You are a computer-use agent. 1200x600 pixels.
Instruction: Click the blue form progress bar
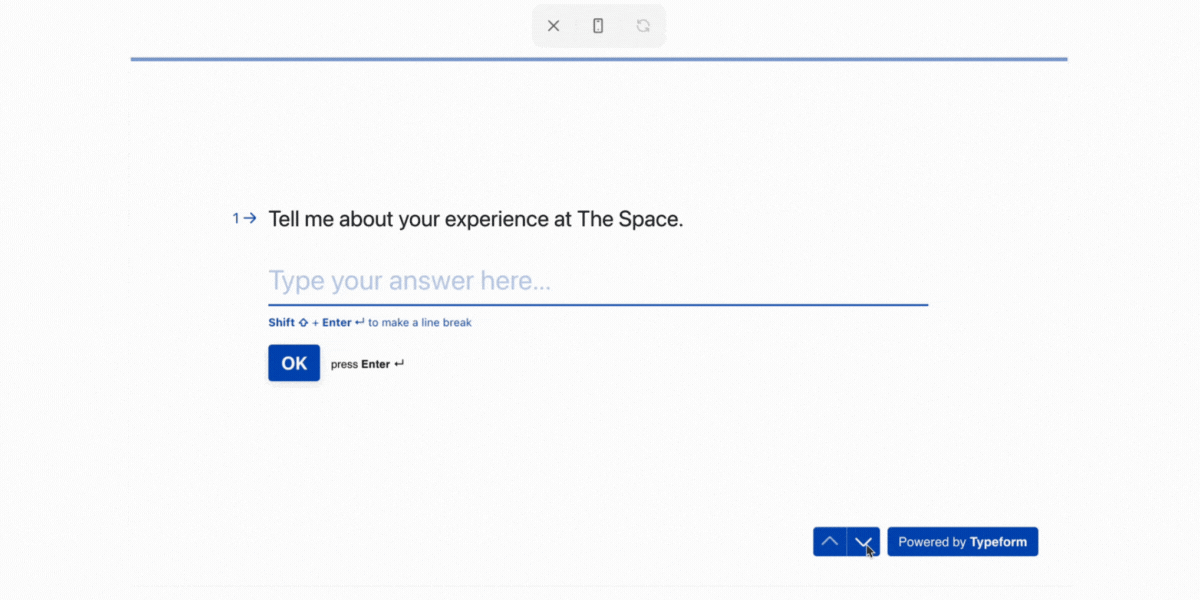(x=598, y=59)
